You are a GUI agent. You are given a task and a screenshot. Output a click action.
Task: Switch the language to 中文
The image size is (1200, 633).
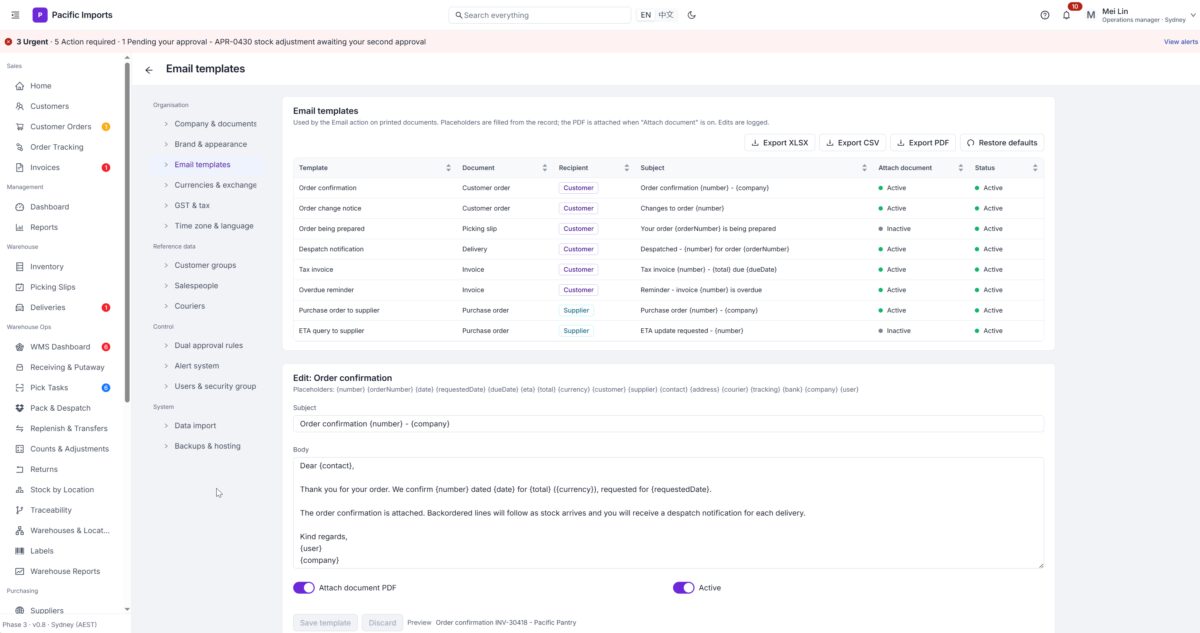(666, 15)
